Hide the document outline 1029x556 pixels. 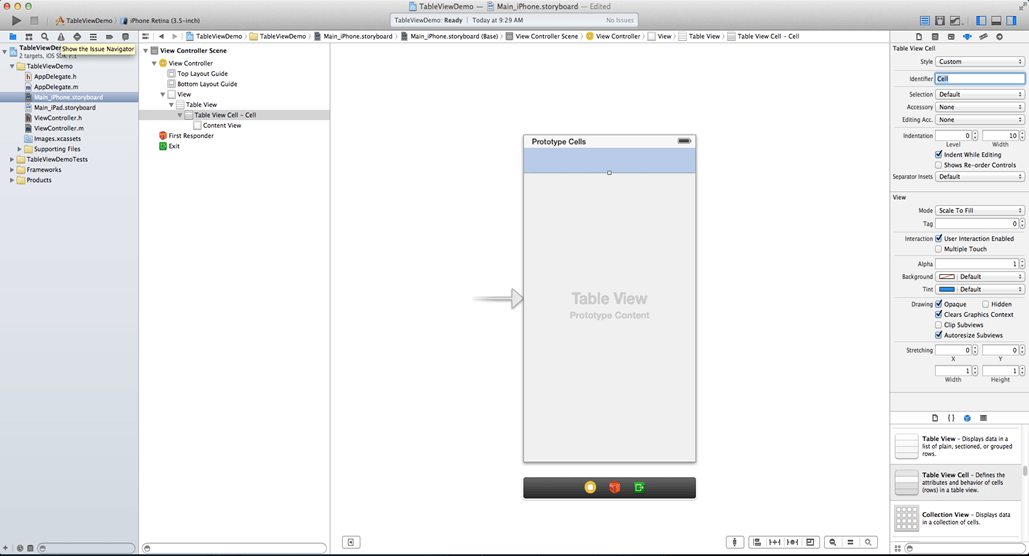(351, 542)
